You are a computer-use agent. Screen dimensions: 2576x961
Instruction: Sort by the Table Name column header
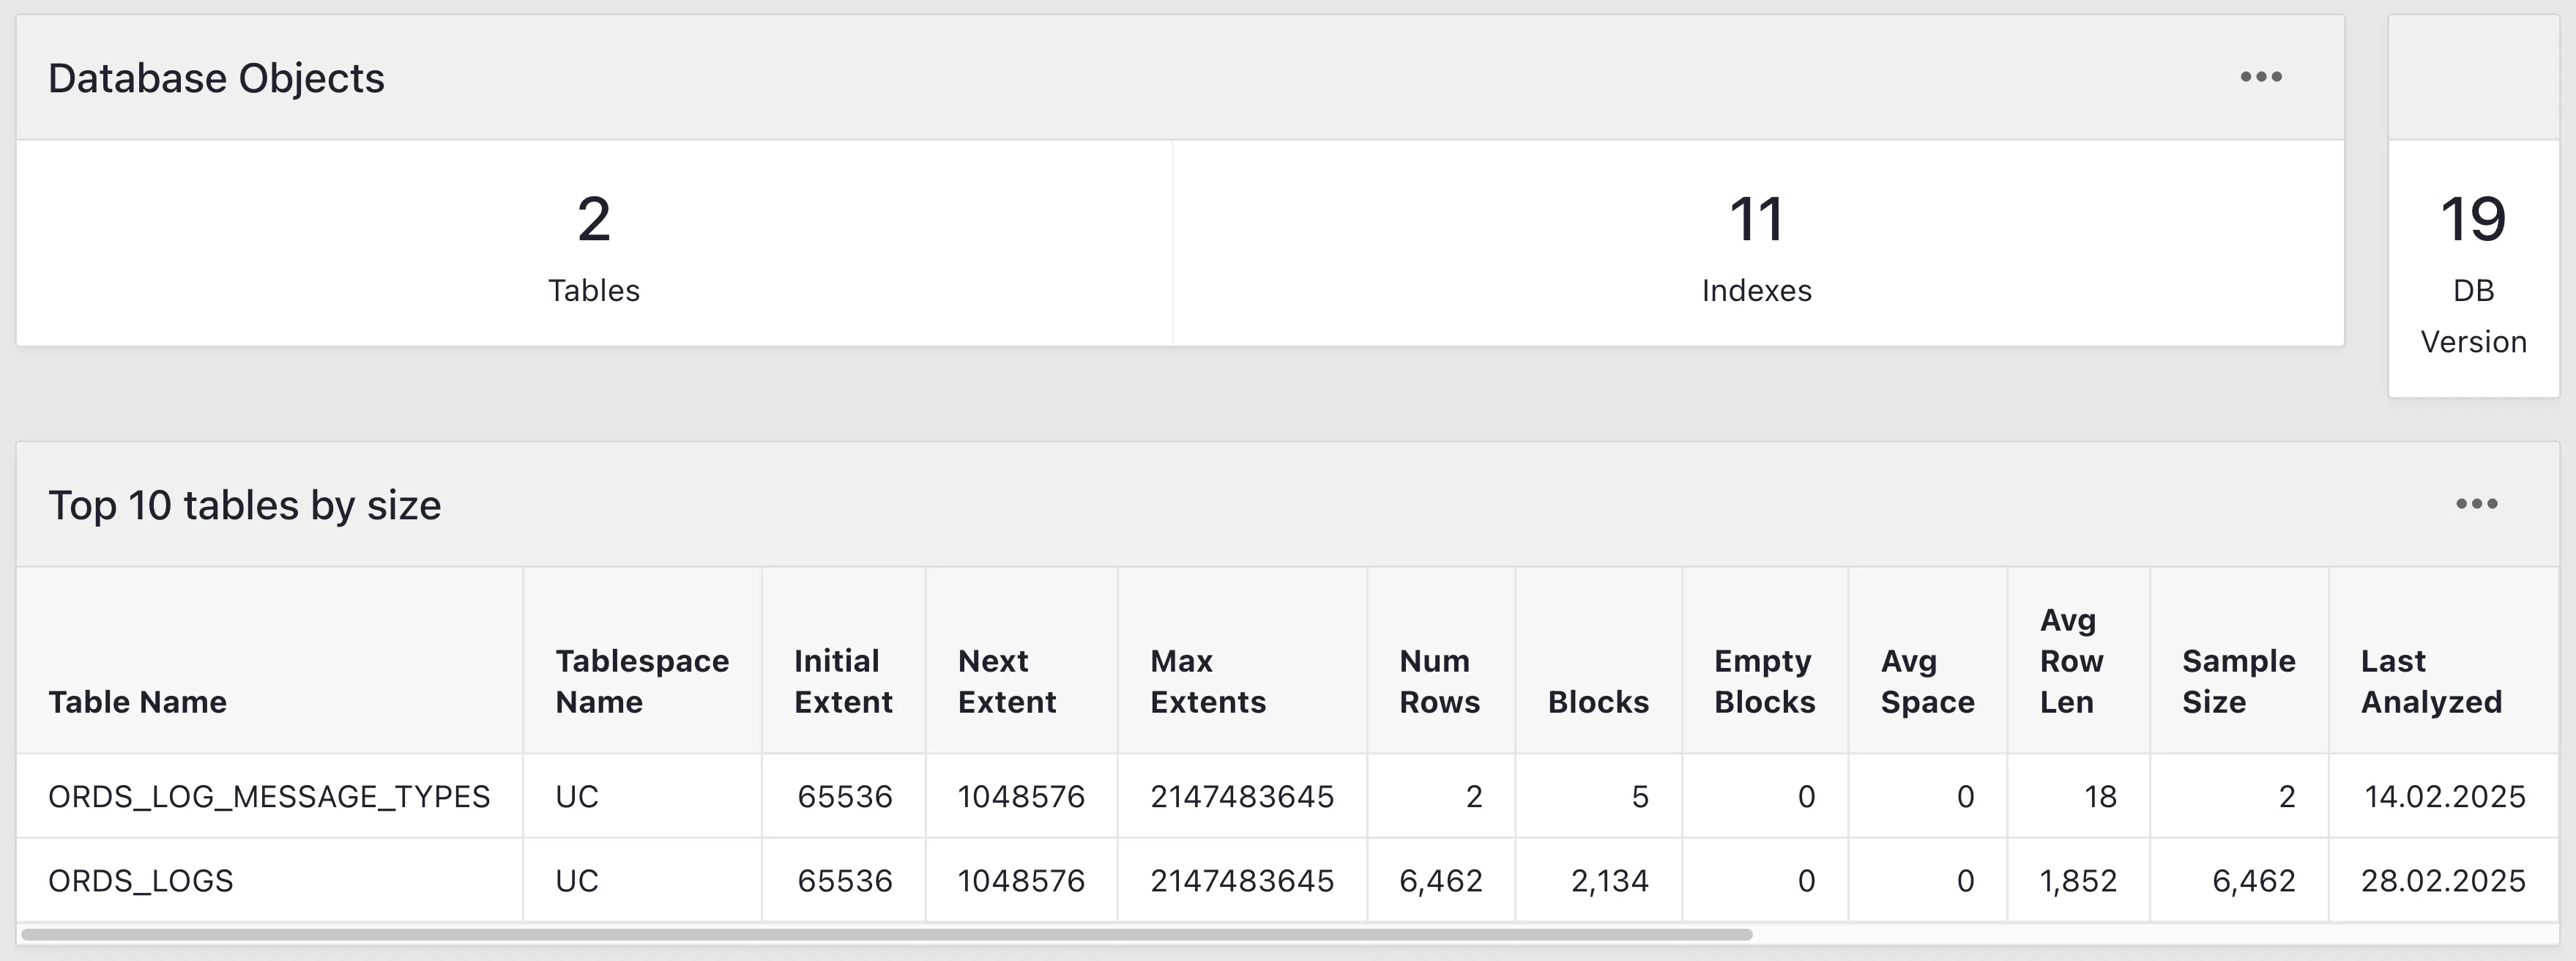(137, 701)
